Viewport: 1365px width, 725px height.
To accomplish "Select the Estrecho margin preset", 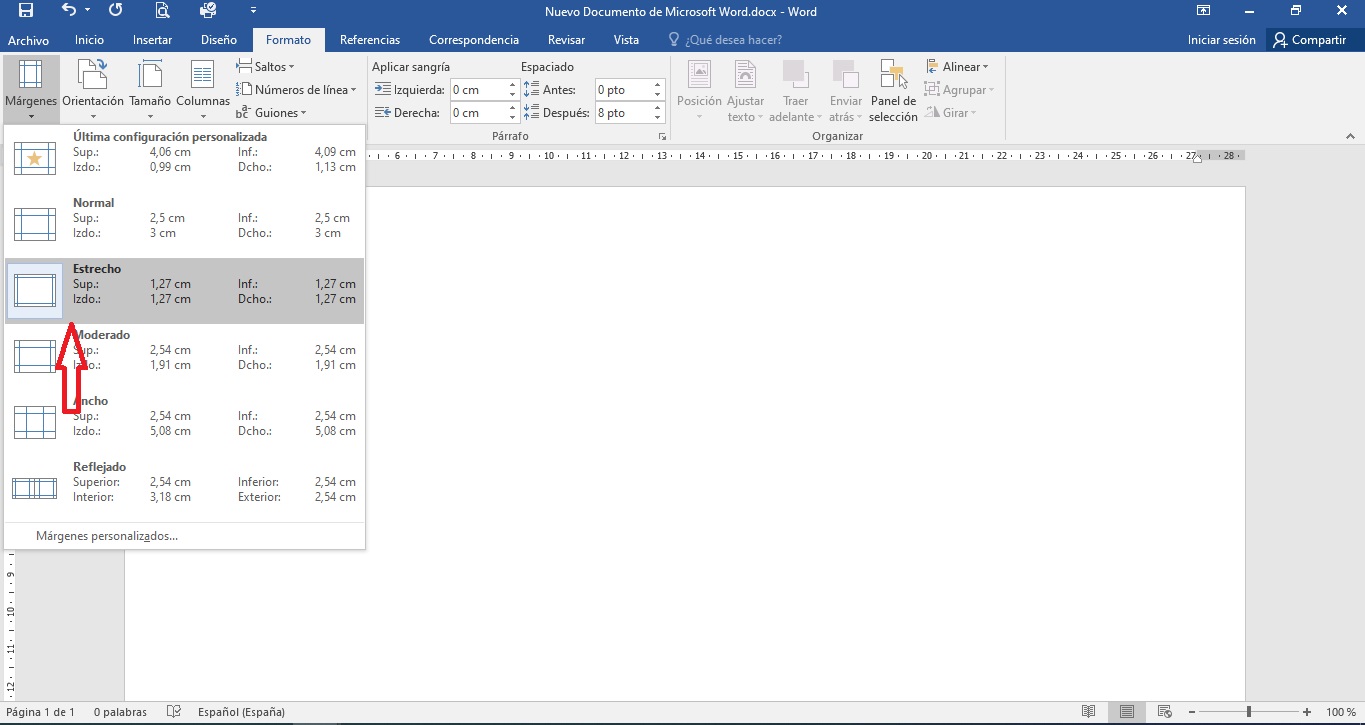I will (185, 290).
